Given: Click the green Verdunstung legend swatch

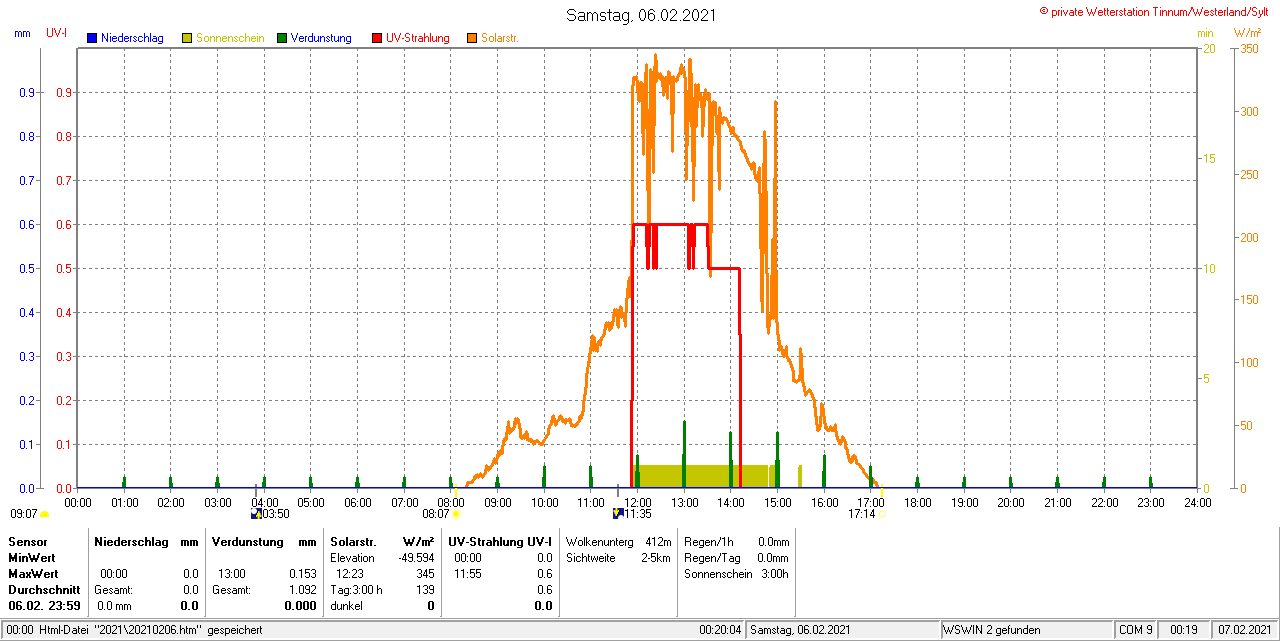Looking at the screenshot, I should (x=282, y=38).
